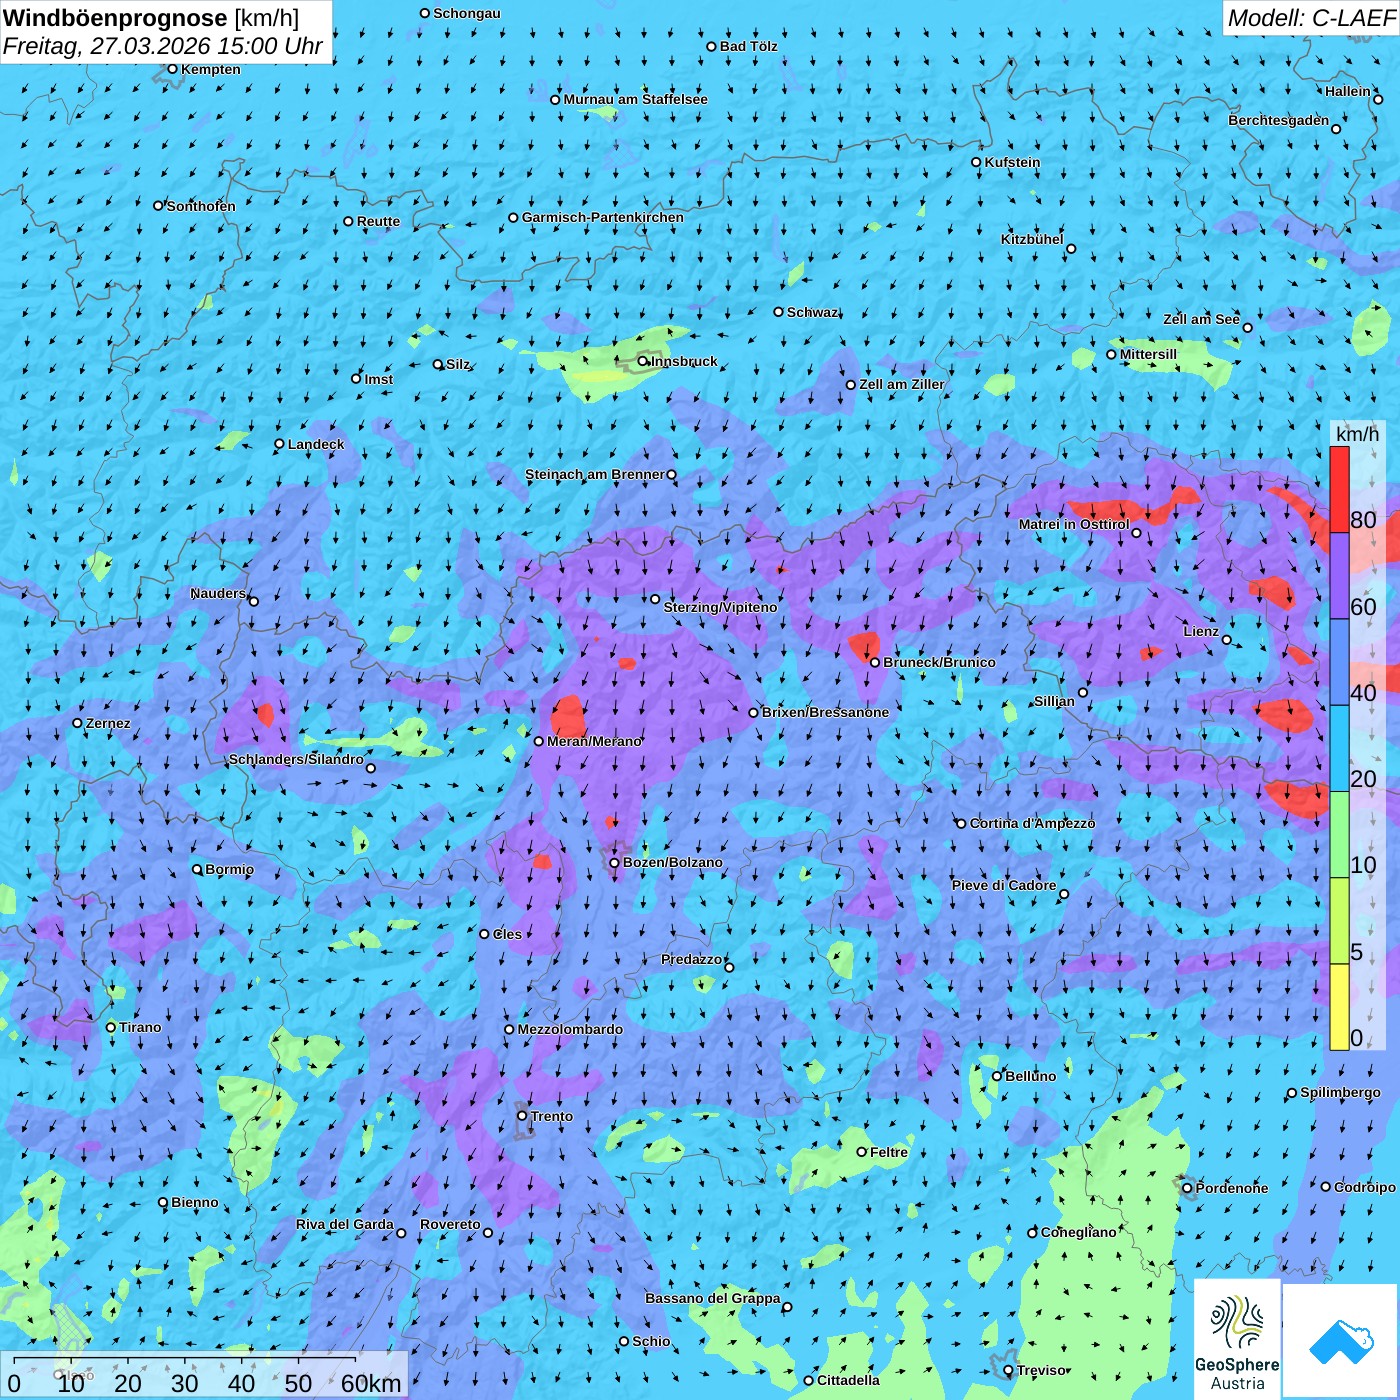Click the Codroipo label
Image resolution: width=1400 pixels, height=1400 pixels.
coord(1365,1187)
